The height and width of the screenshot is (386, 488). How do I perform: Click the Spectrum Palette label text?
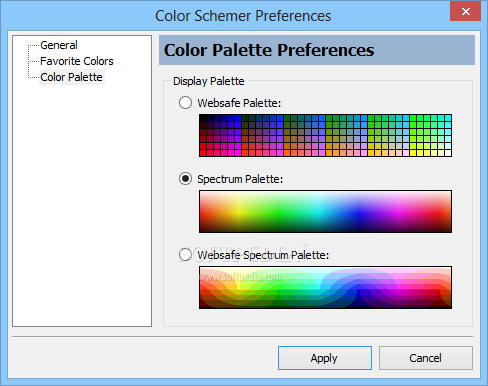pos(240,179)
